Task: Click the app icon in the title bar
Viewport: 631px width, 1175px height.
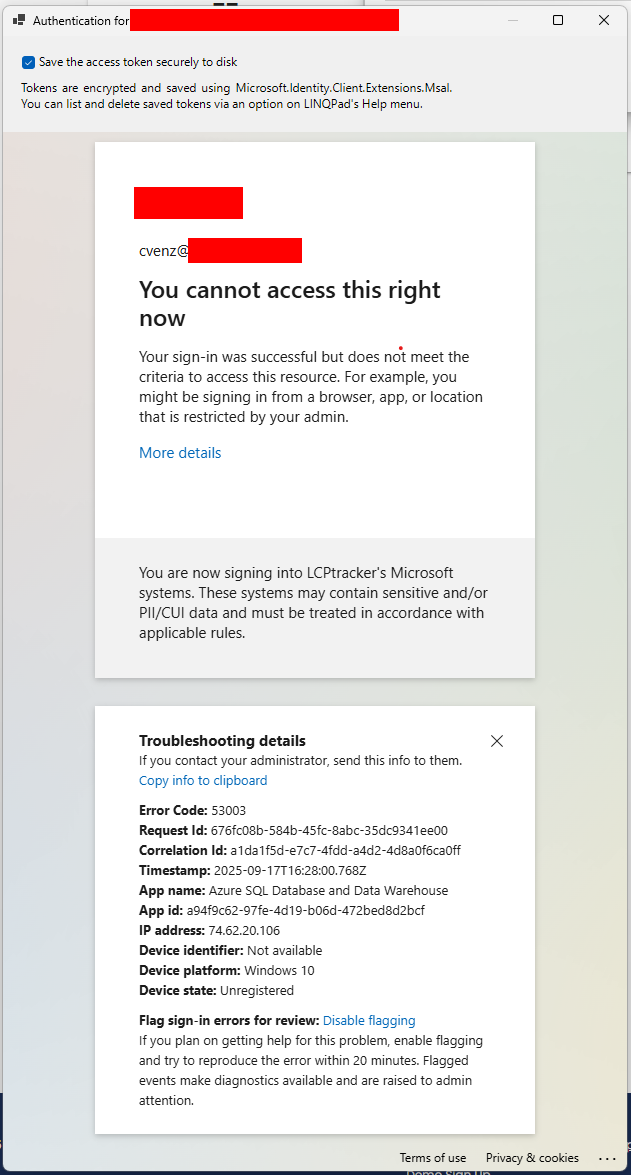Action: click(19, 21)
